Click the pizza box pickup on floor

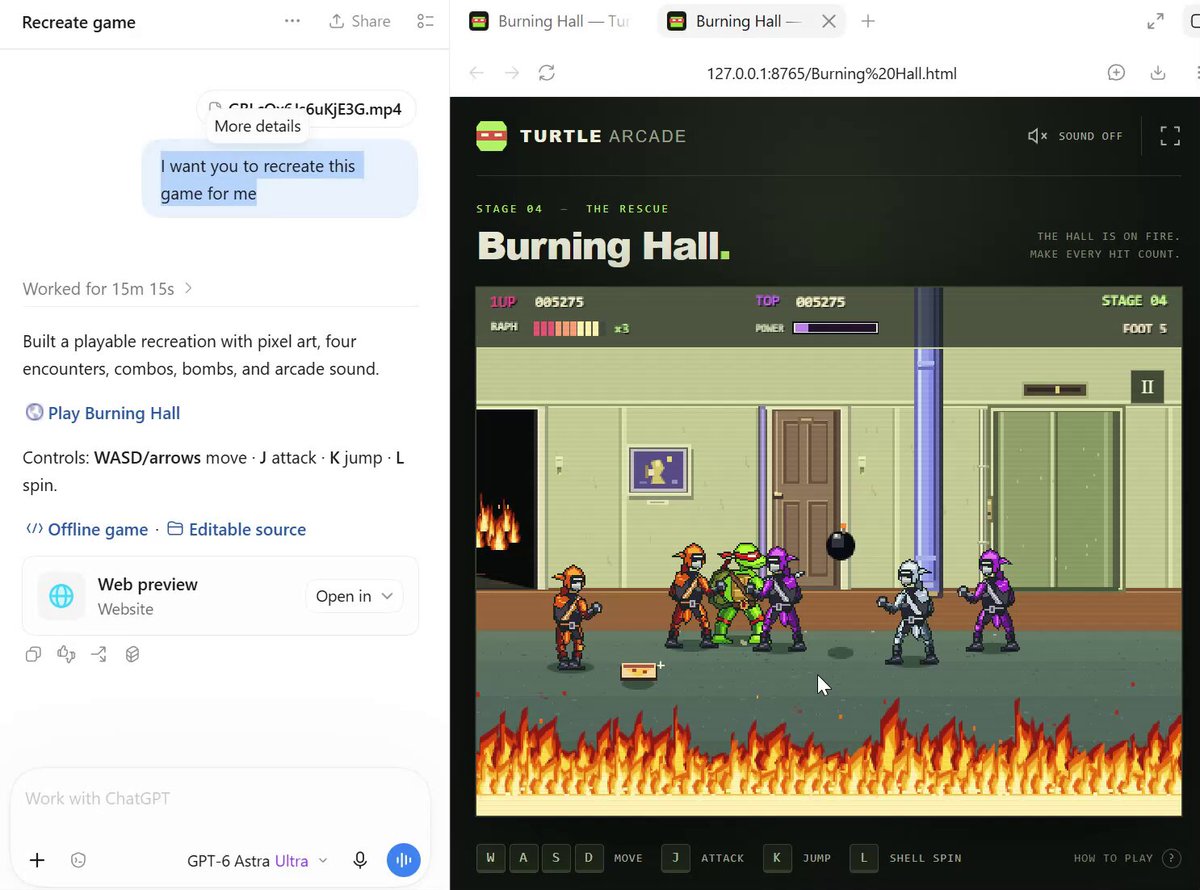point(640,670)
